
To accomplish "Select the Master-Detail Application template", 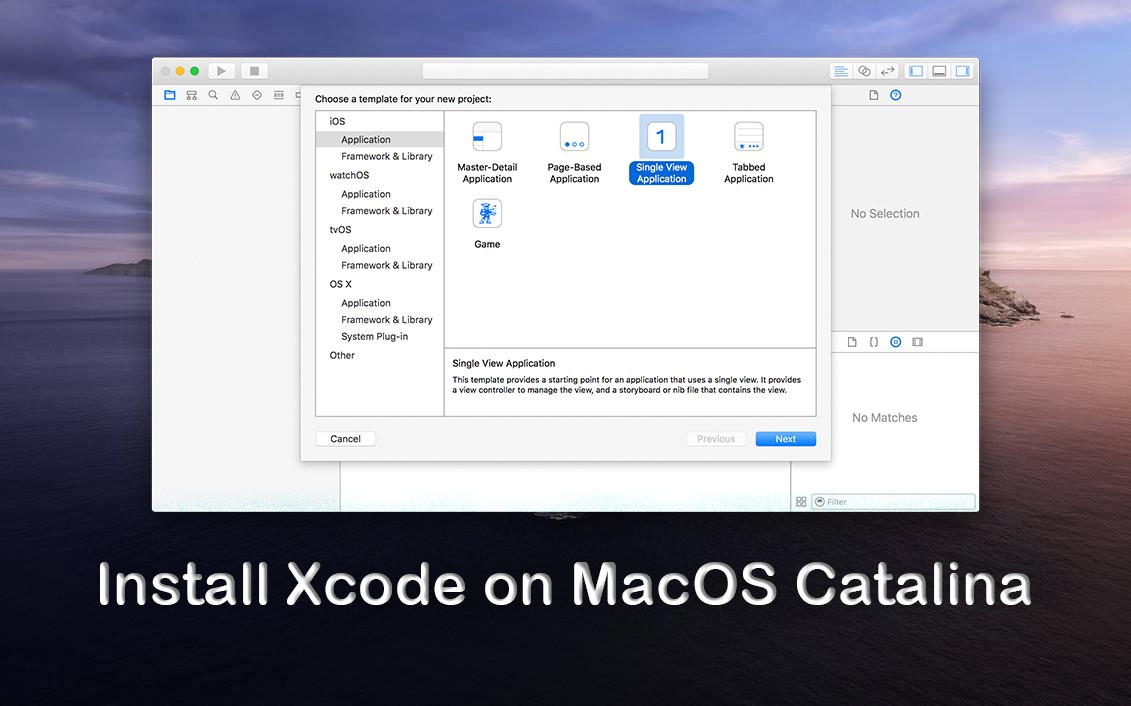I will pos(487,152).
